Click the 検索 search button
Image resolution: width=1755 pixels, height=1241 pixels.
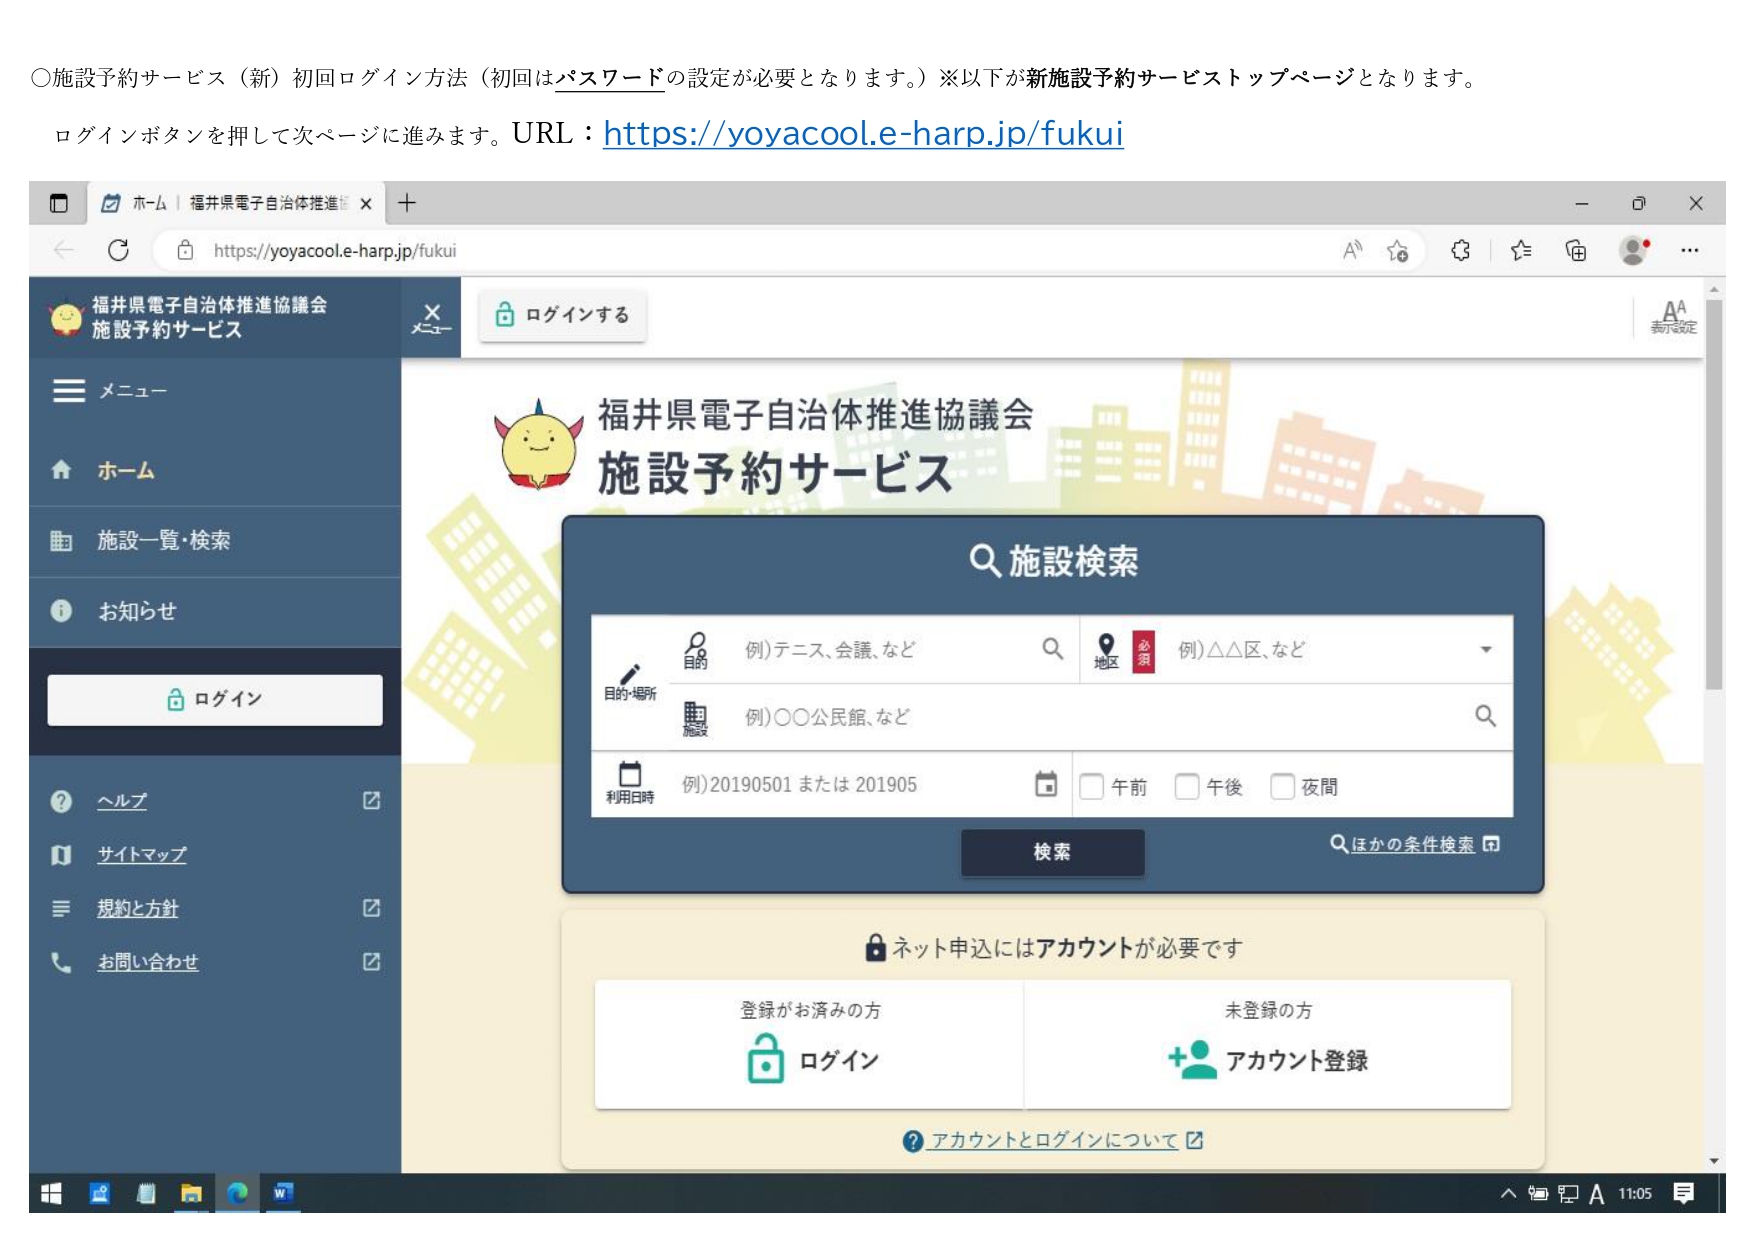point(1052,852)
